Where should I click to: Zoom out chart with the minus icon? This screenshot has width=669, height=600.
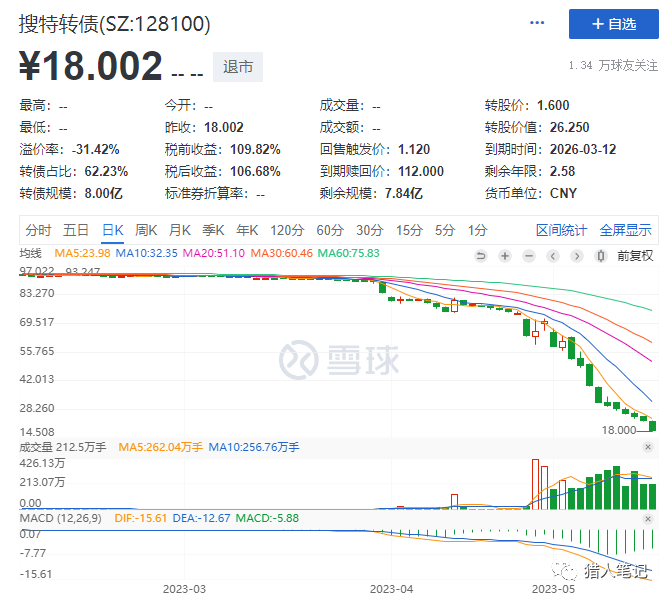point(529,256)
